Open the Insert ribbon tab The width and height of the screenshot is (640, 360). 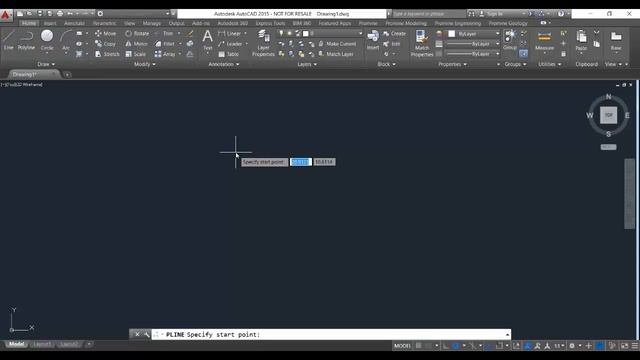tap(50, 23)
